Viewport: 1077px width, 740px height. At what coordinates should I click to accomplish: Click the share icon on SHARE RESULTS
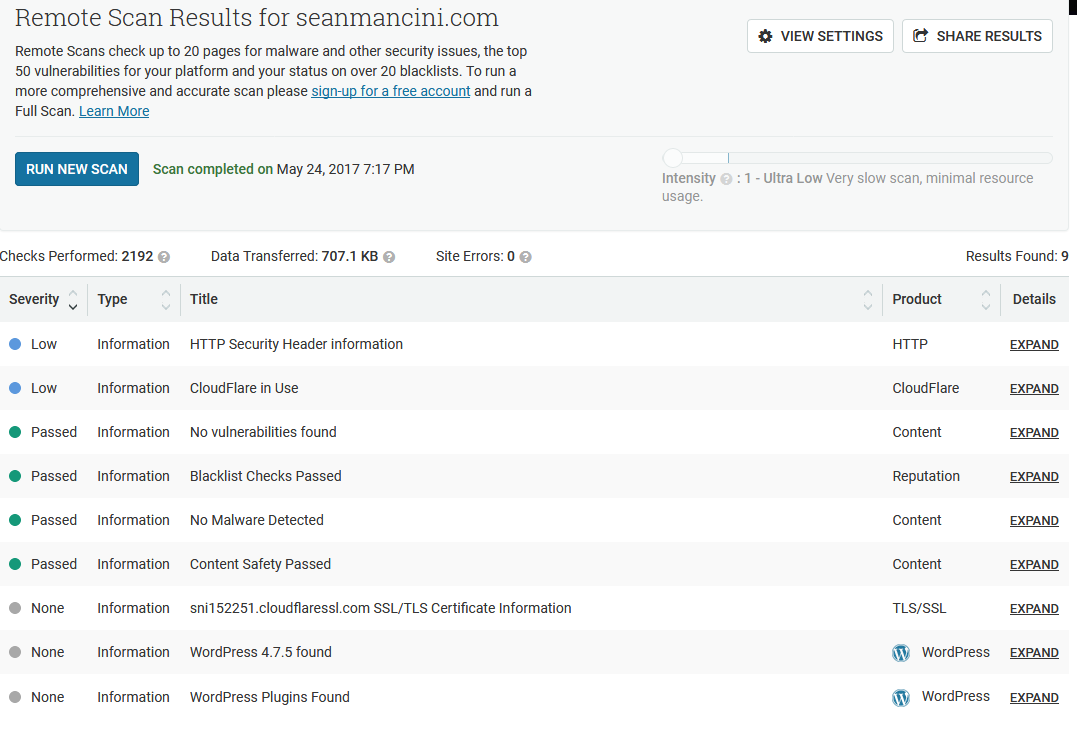(920, 35)
